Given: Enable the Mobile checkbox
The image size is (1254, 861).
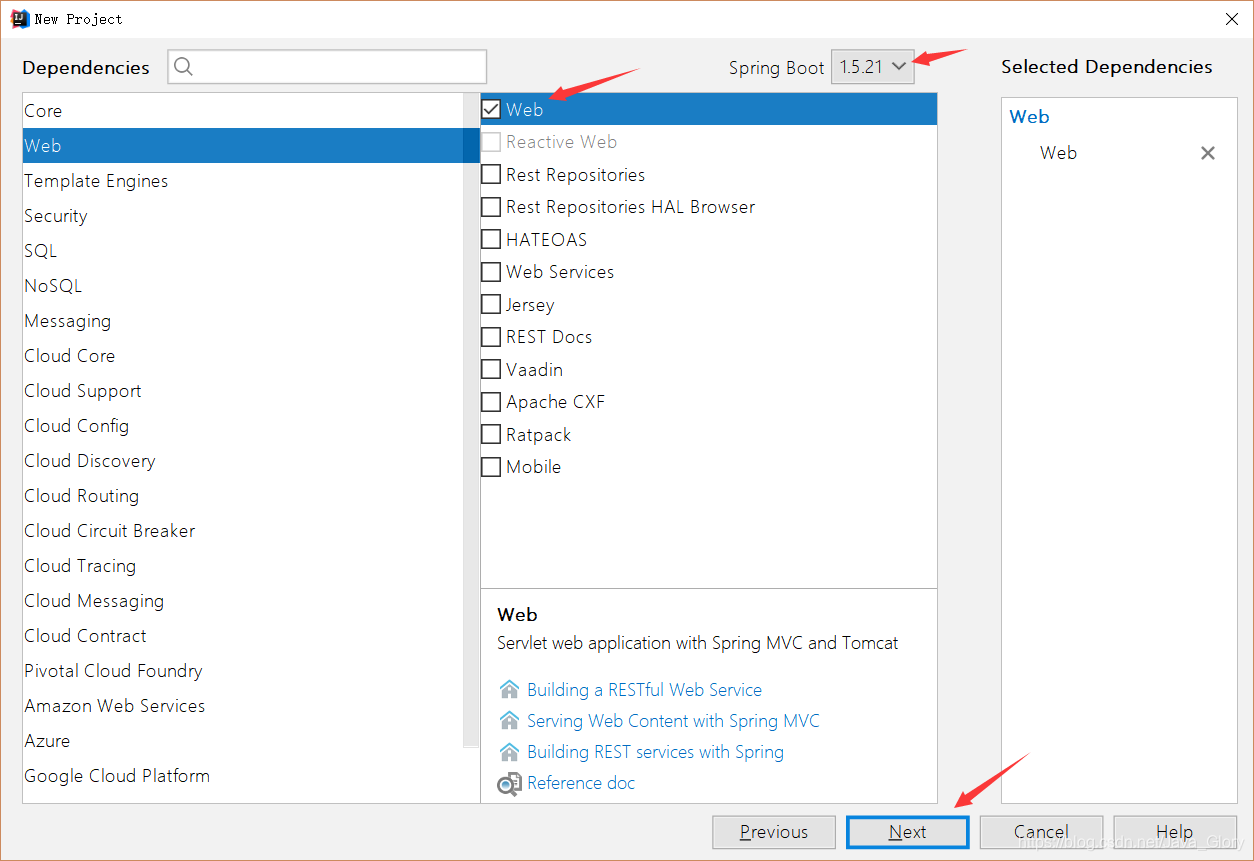Looking at the screenshot, I should pyautogui.click(x=491, y=467).
